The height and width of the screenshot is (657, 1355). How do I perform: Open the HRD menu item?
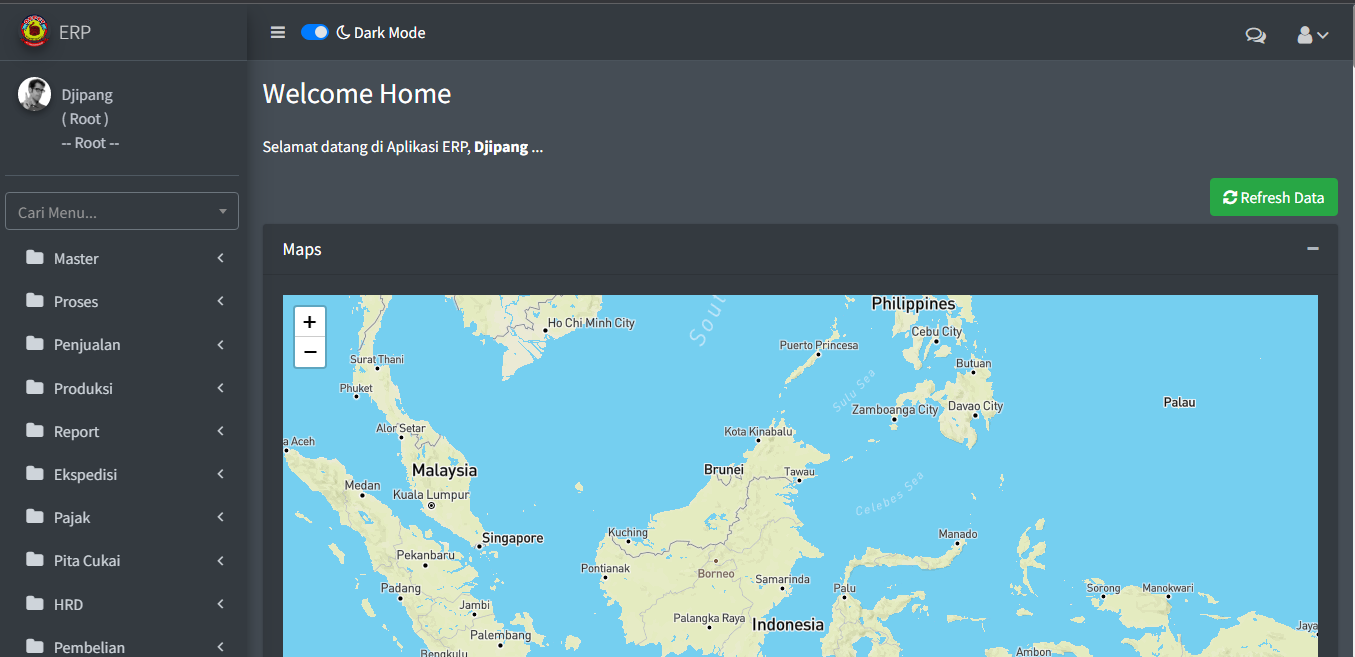click(68, 604)
